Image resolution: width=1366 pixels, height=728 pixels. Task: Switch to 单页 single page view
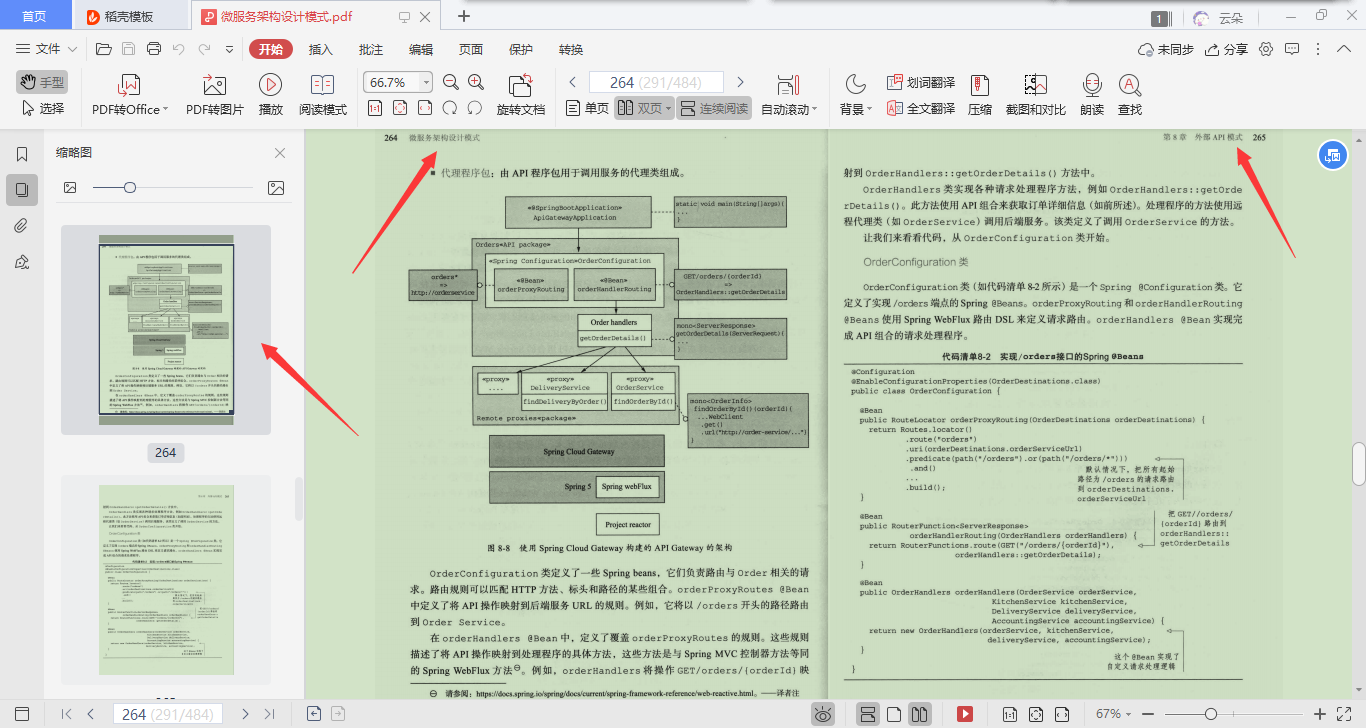click(587, 108)
